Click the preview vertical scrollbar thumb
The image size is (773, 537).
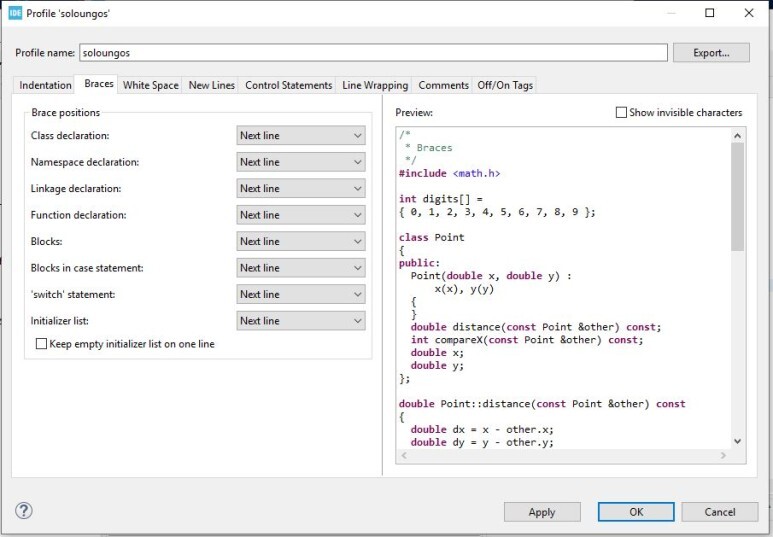click(x=737, y=196)
